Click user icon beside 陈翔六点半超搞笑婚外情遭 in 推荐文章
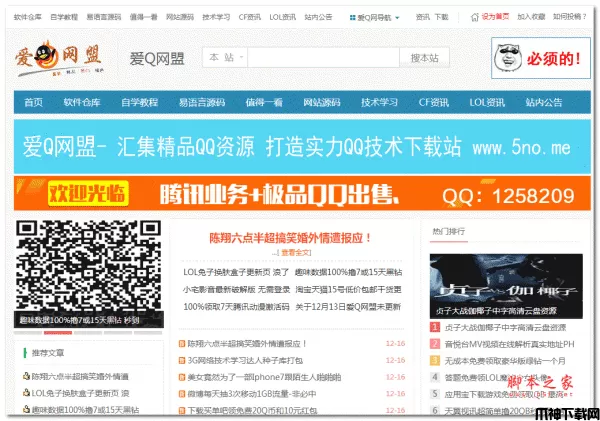600x421 pixels. tap(26, 376)
